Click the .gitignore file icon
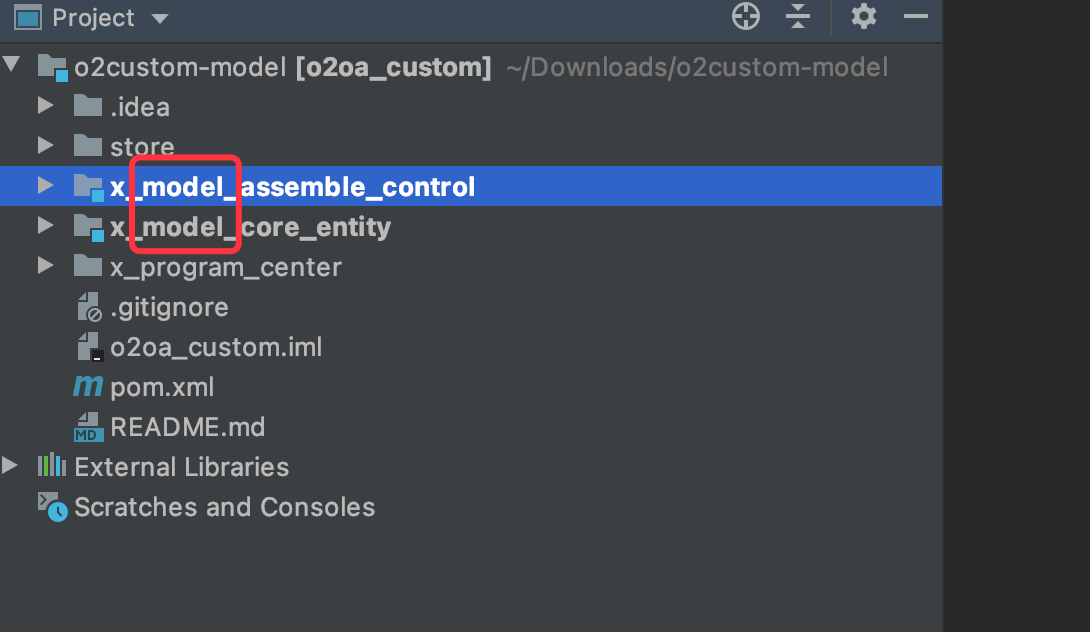The height and width of the screenshot is (632, 1090). [89, 307]
